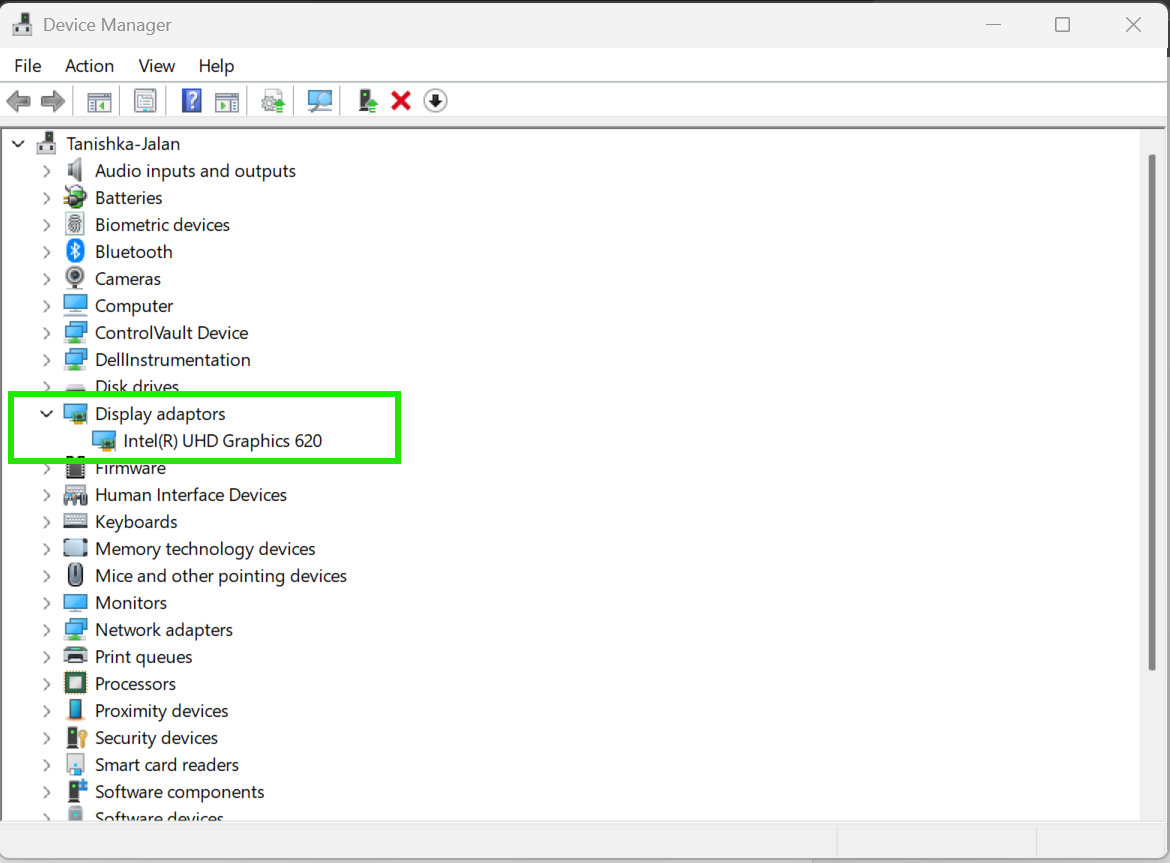This screenshot has width=1170, height=863.
Task: Expand Audio inputs and outputs
Action: click(x=46, y=171)
